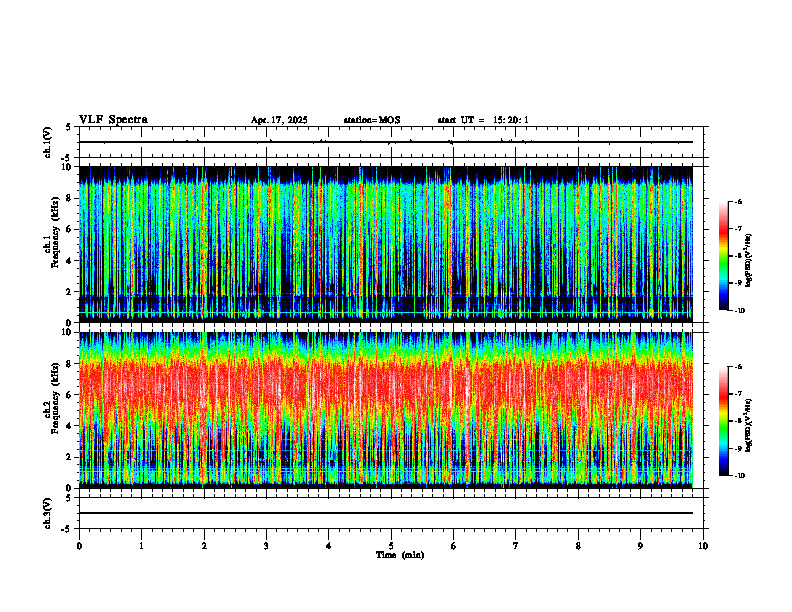Click "-6" at top of ch.1 colorbar

click(738, 202)
